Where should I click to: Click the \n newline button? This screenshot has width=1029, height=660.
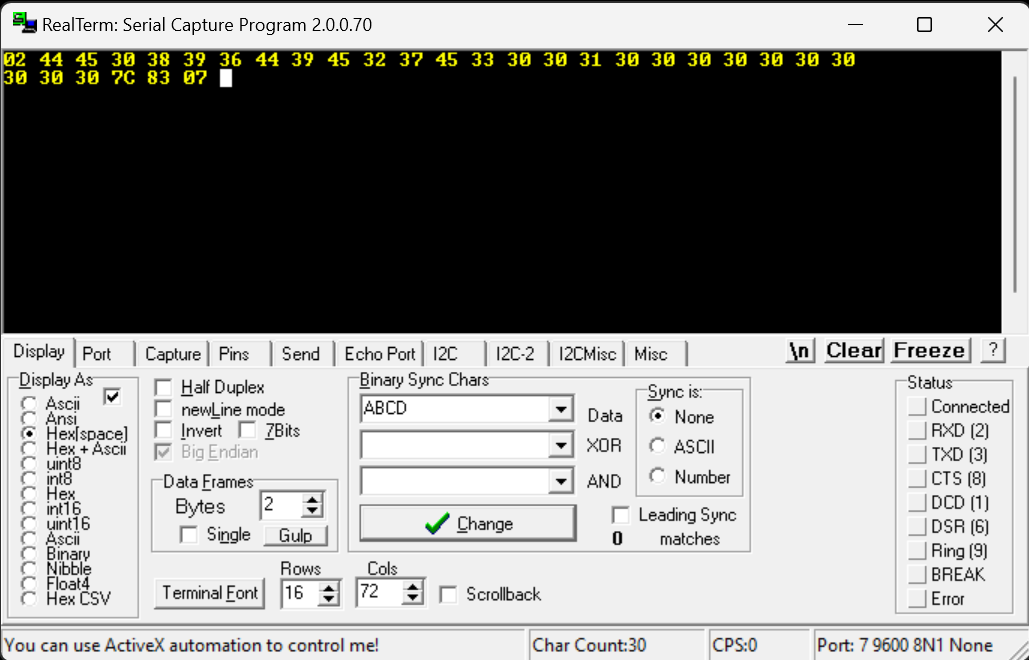point(798,351)
